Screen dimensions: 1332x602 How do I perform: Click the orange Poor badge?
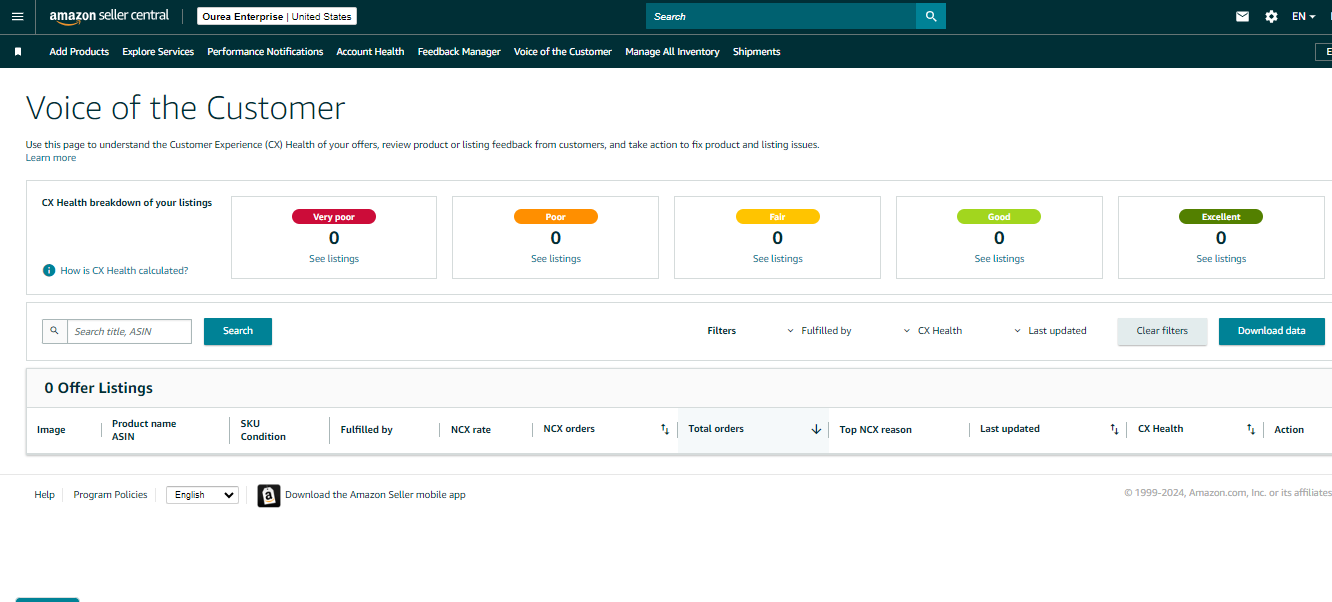click(556, 217)
